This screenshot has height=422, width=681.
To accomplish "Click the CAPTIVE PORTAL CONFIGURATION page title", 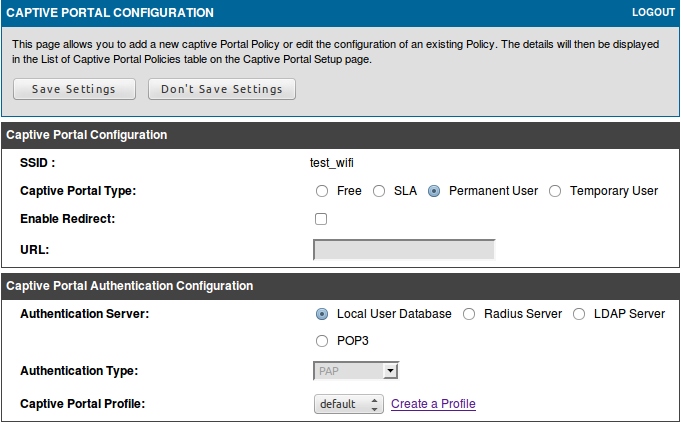I will 110,13.
